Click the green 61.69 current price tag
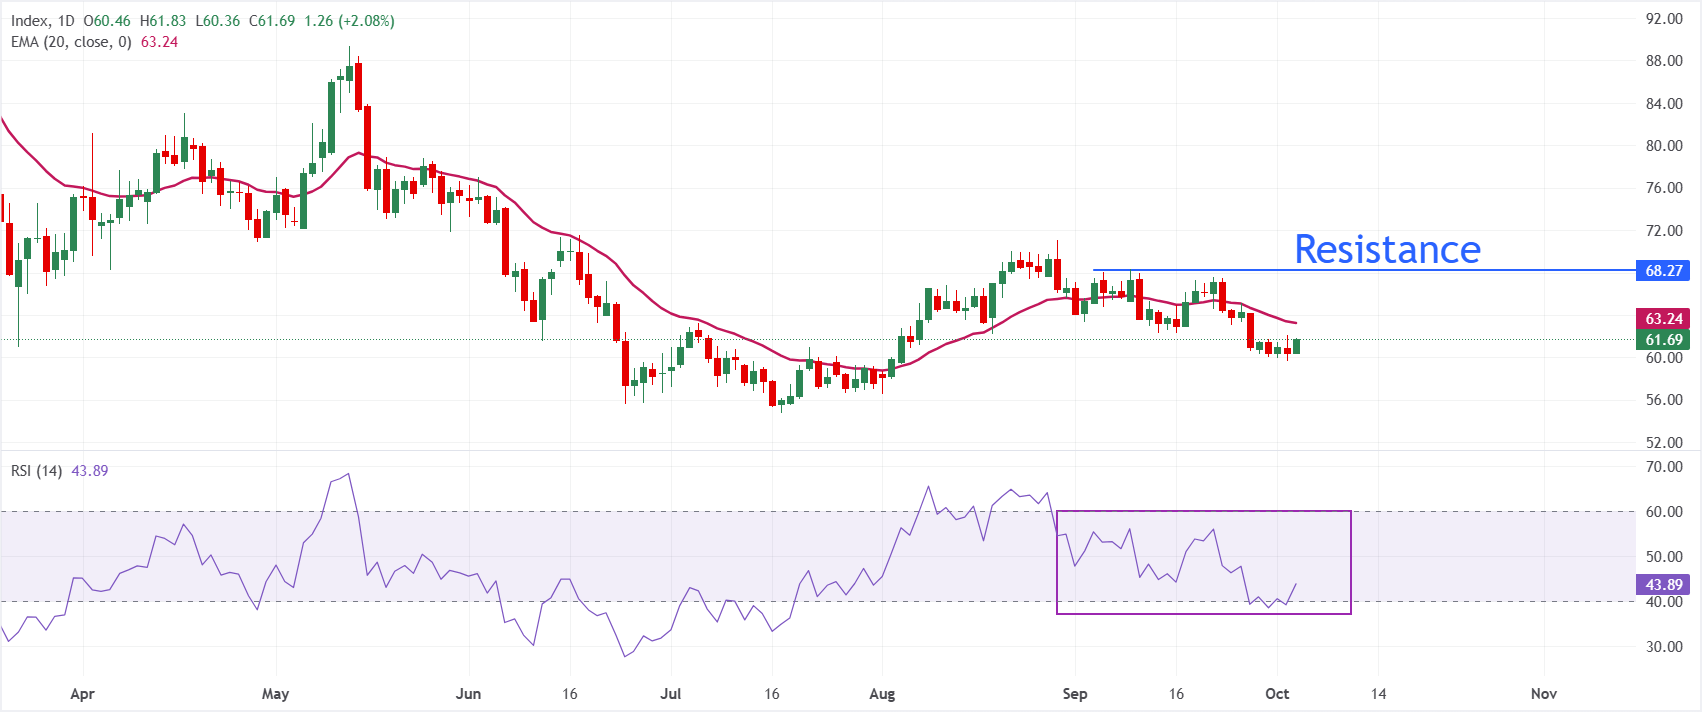Image resolution: width=1702 pixels, height=715 pixels. (x=1664, y=340)
